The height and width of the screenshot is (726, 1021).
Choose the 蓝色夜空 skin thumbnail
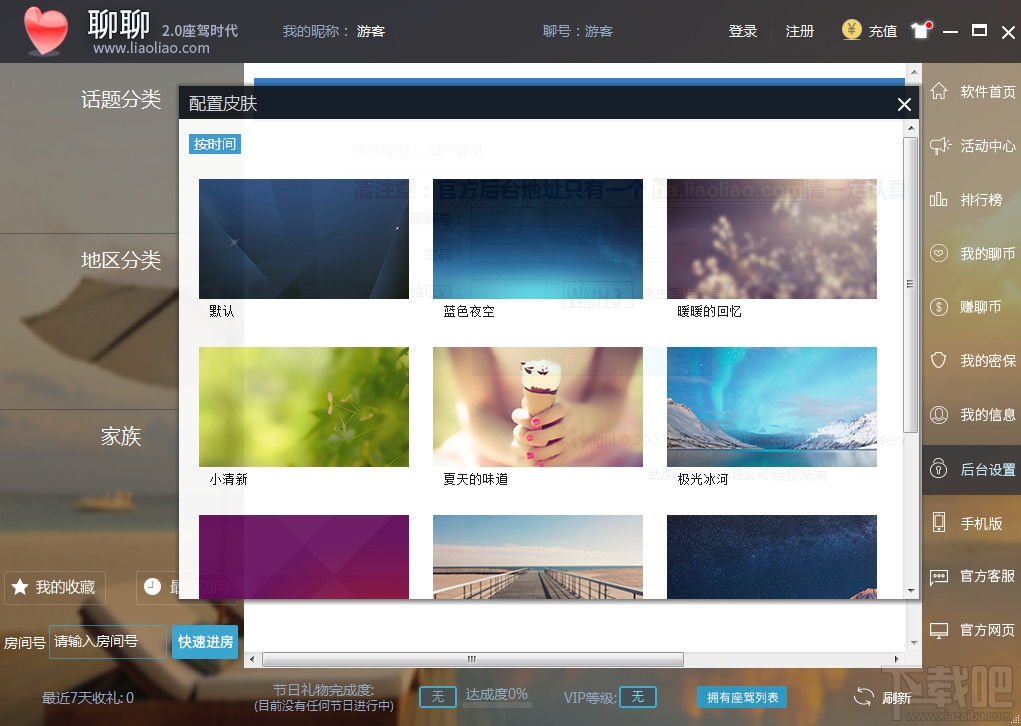pos(538,239)
